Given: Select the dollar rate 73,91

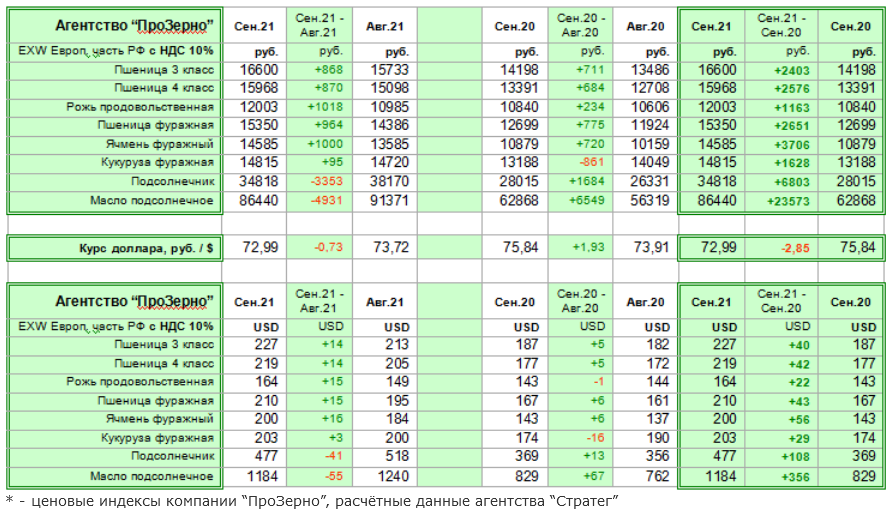Looking at the screenshot, I should [x=651, y=248].
